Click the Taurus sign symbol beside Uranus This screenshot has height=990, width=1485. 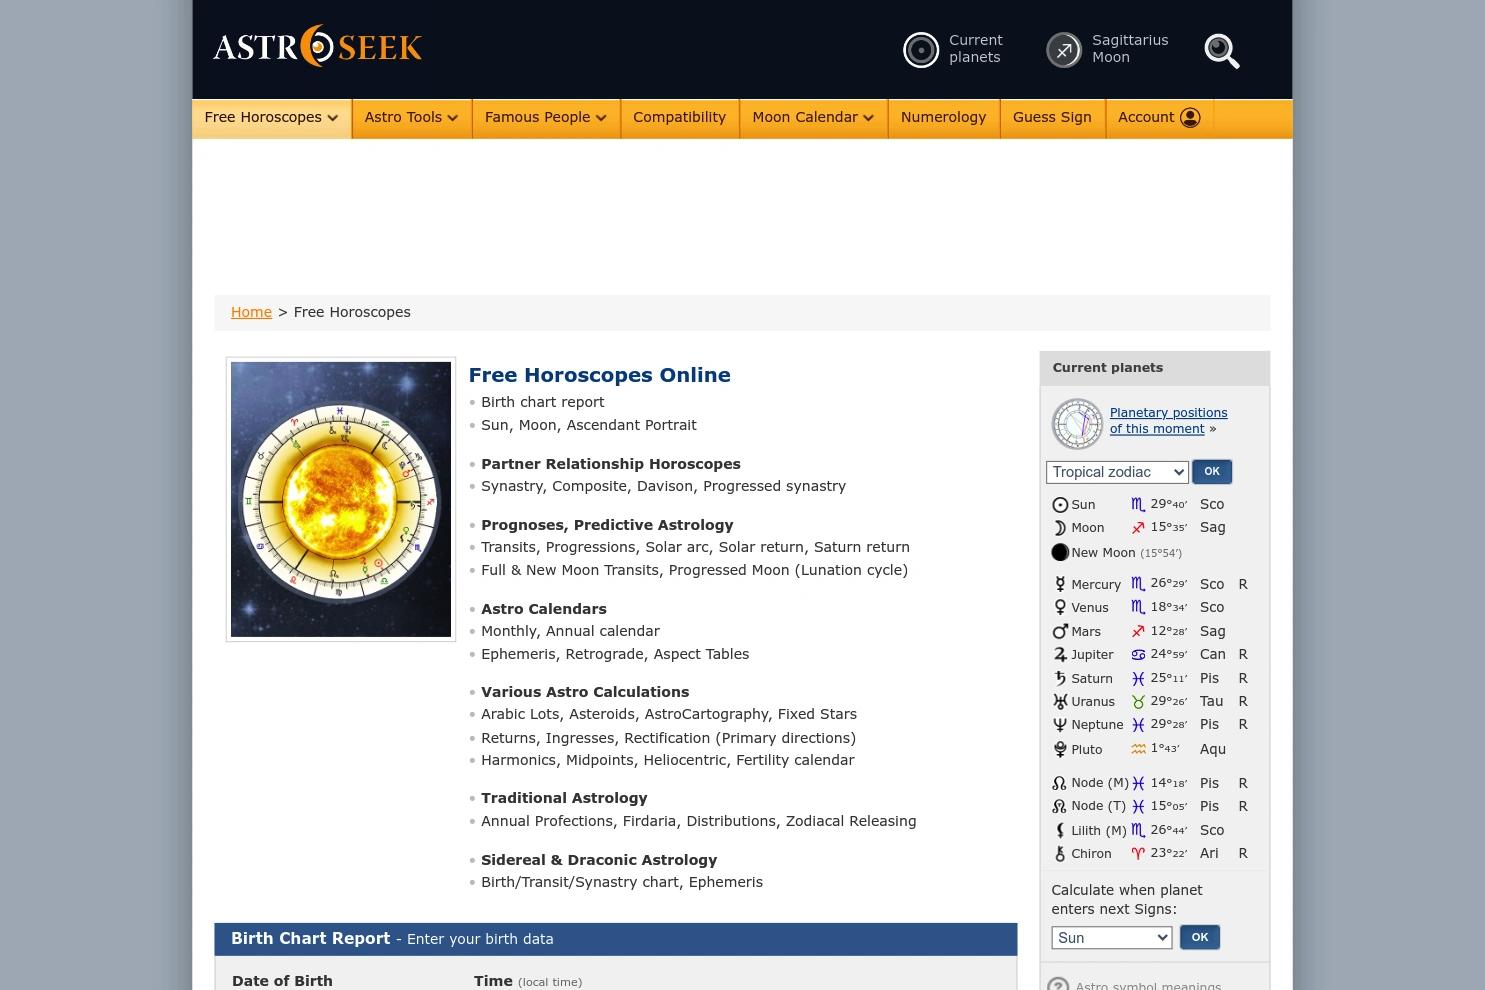pos(1138,702)
